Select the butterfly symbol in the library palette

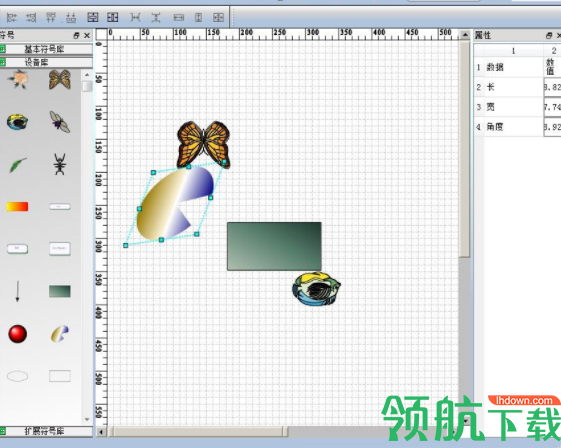pos(60,79)
